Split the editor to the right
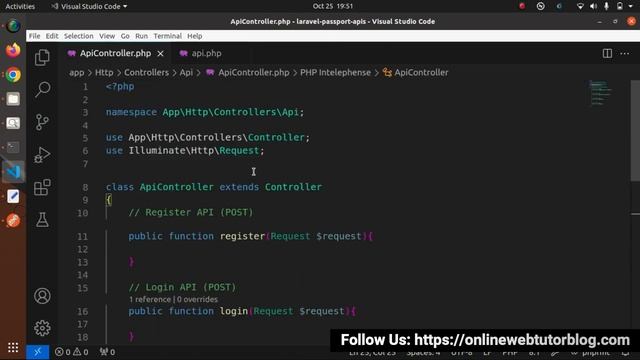Screen dimensions: 640x360 coord(607,53)
